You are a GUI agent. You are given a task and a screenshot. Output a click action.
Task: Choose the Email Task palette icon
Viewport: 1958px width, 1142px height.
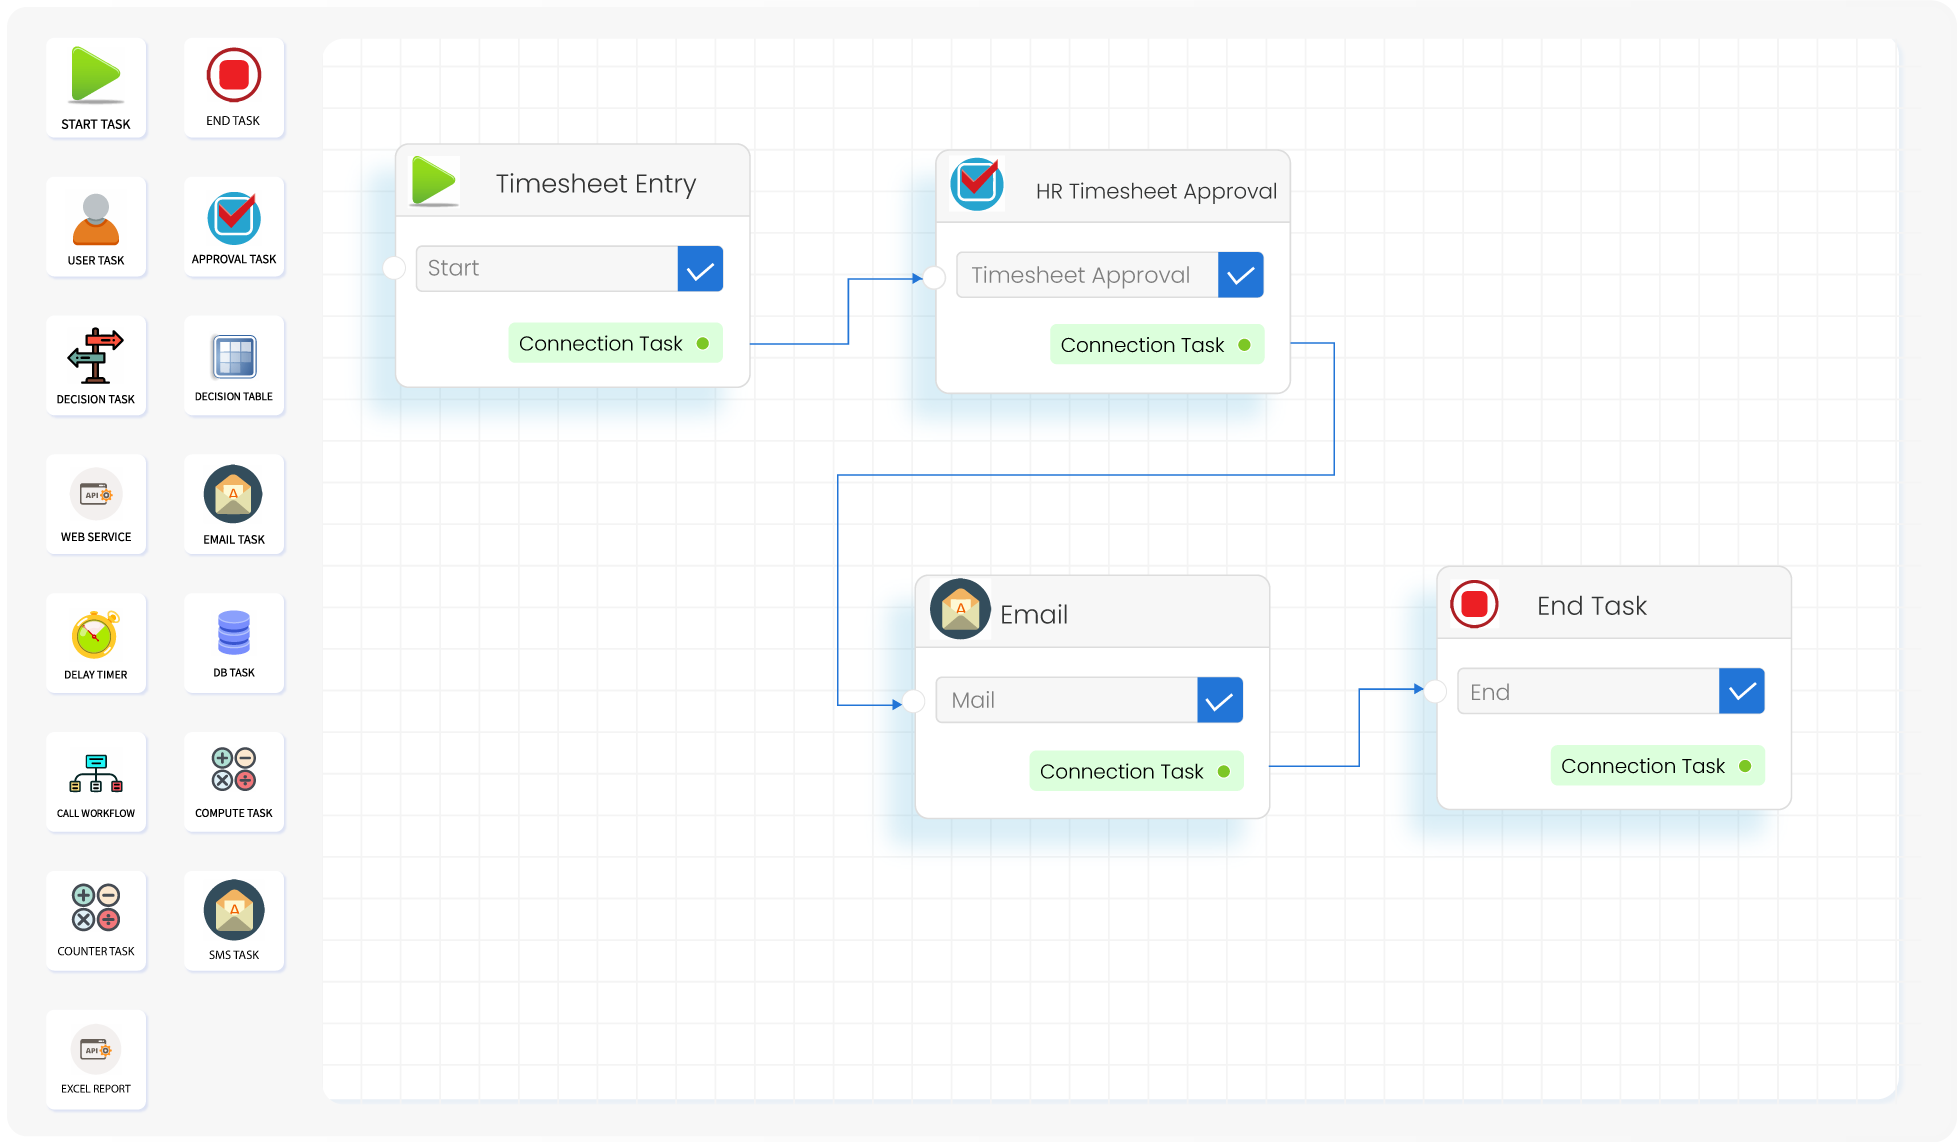[234, 494]
